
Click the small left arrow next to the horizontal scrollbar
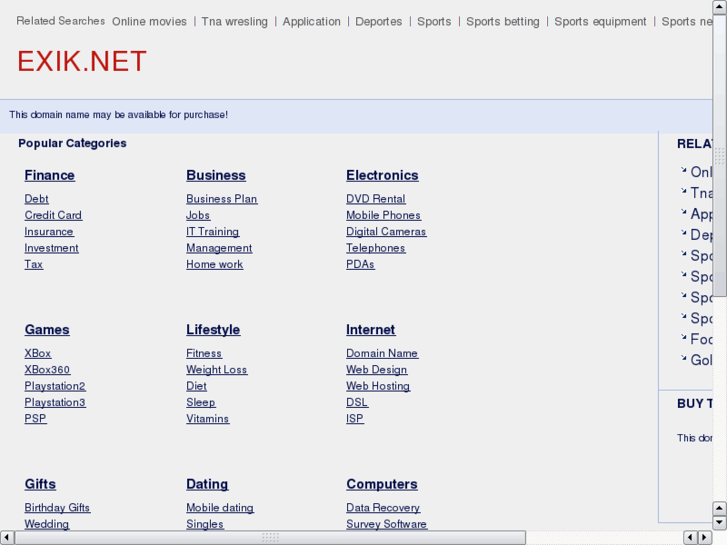point(691,538)
